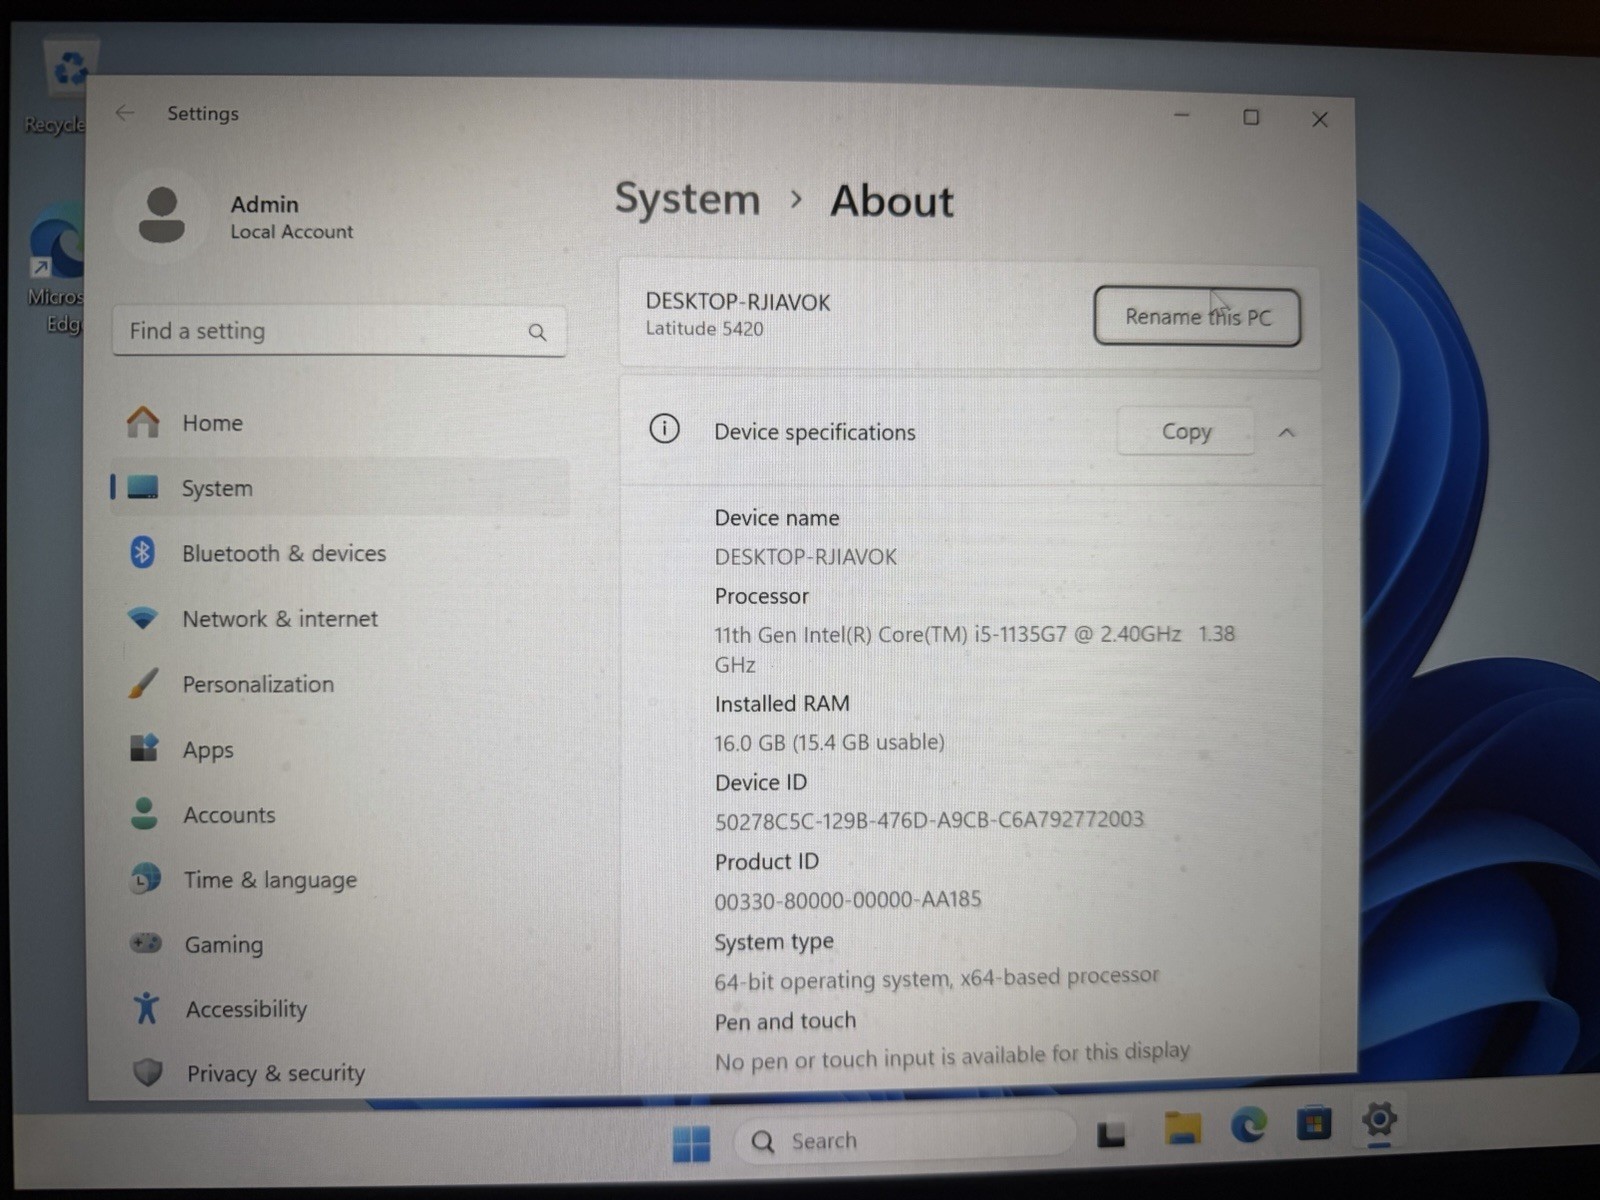Click DESKTOP-RJIAVOK under Device name
Screen dimensions: 1600x1200
pos(805,557)
